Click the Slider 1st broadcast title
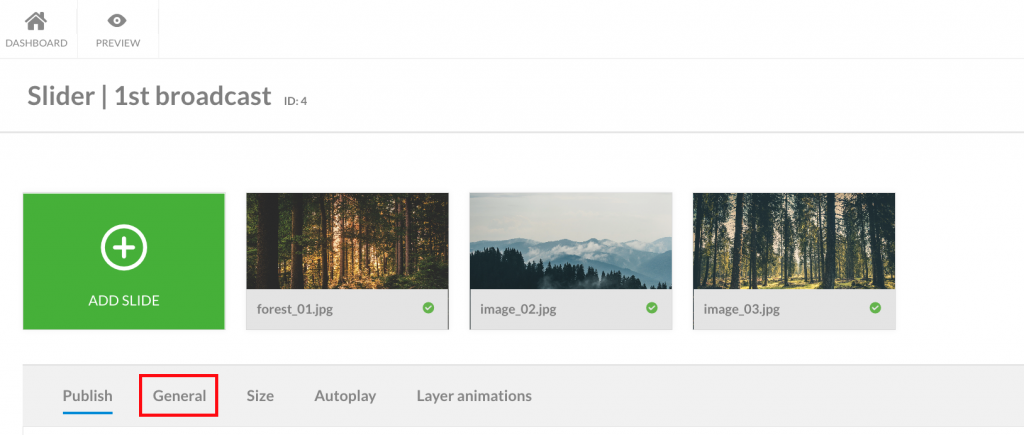The width and height of the screenshot is (1024, 435). pyautogui.click(x=149, y=96)
